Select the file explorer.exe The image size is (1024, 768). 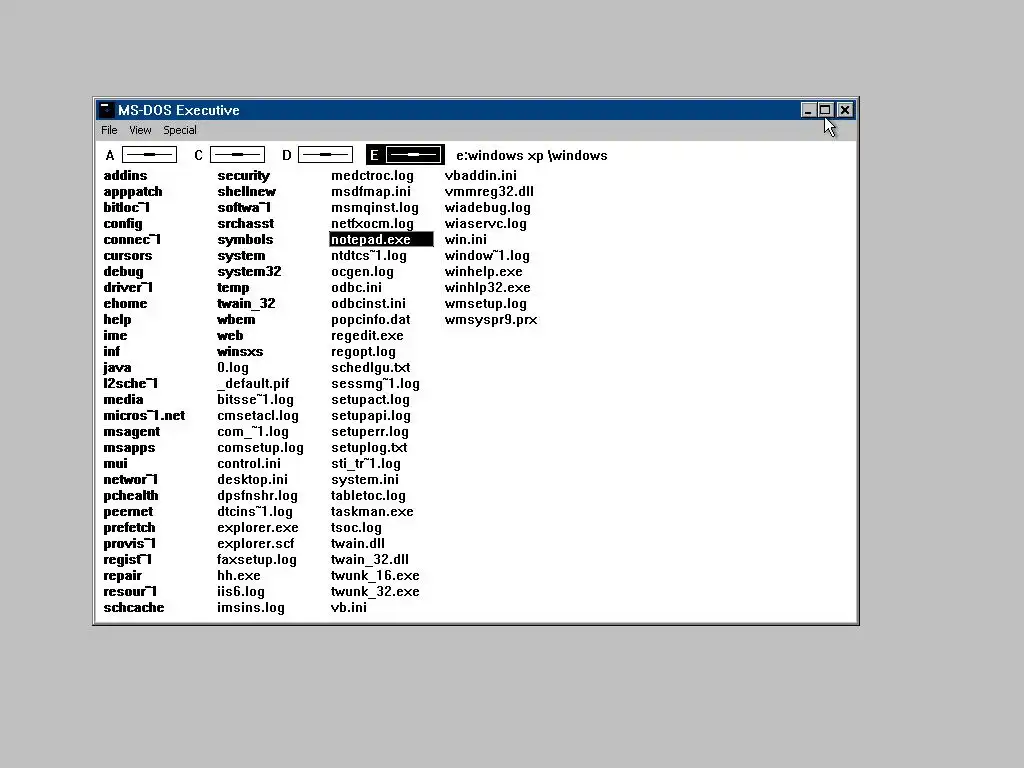[258, 527]
